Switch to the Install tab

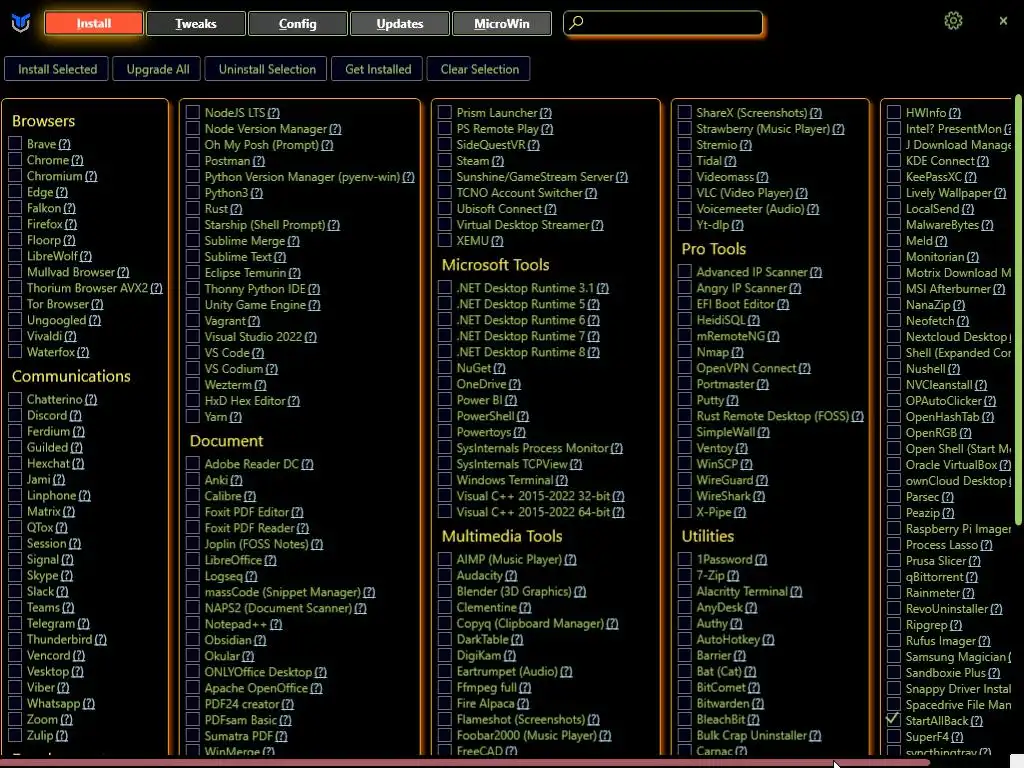point(94,24)
